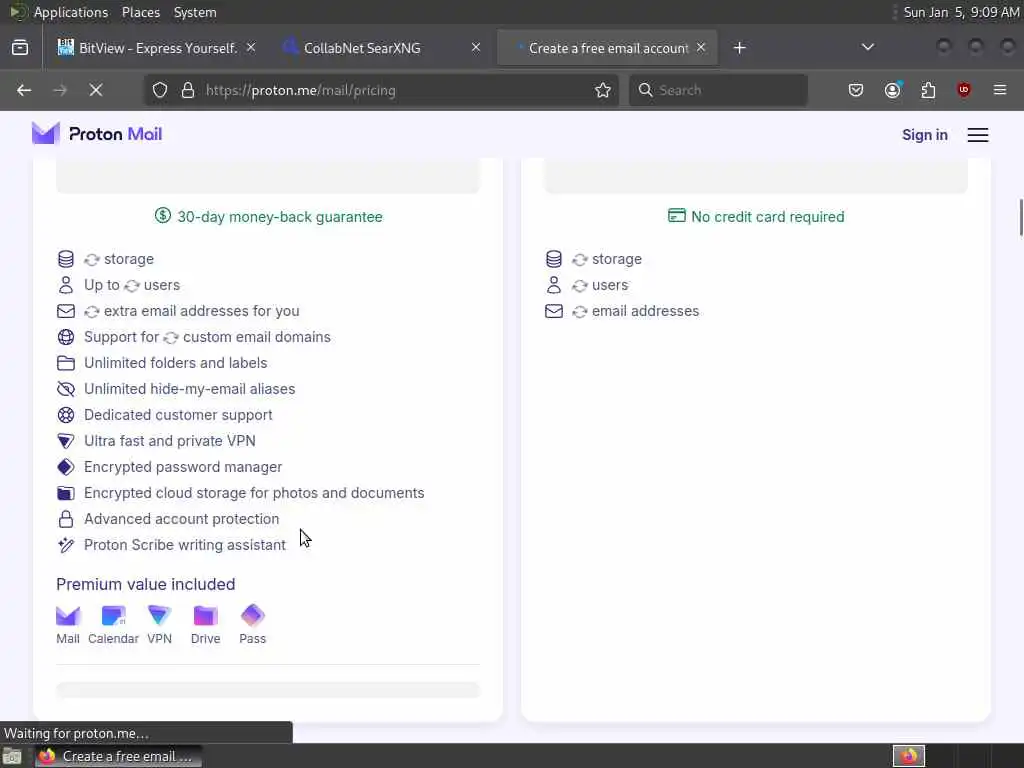The height and width of the screenshot is (768, 1024).
Task: Open the Firefox account icon
Action: point(892,90)
